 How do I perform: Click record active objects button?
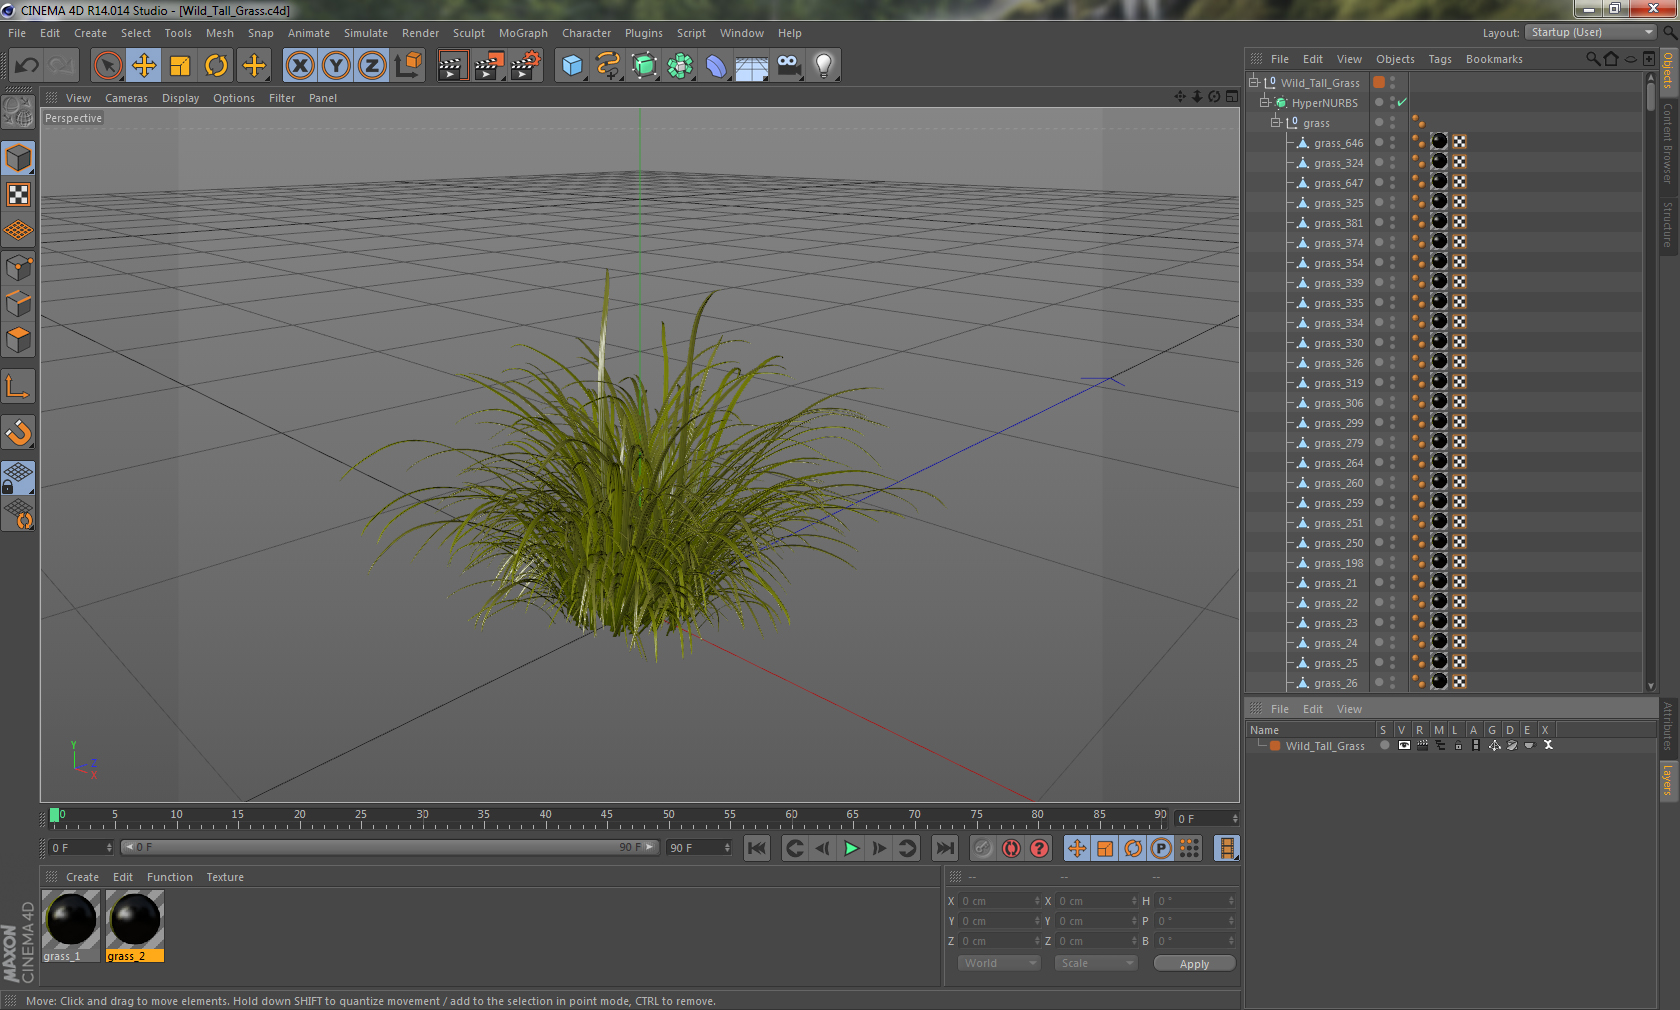(983, 848)
